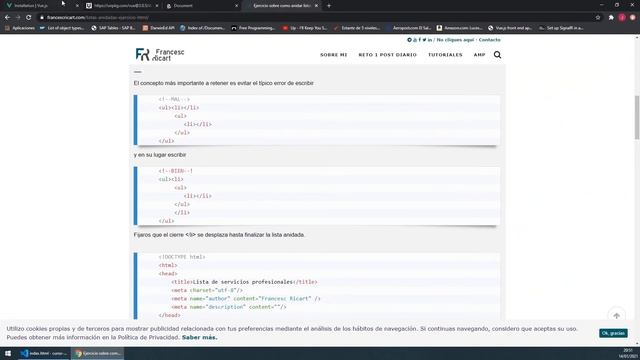
Task: Open the List of object types bookmark
Action: coord(62,28)
